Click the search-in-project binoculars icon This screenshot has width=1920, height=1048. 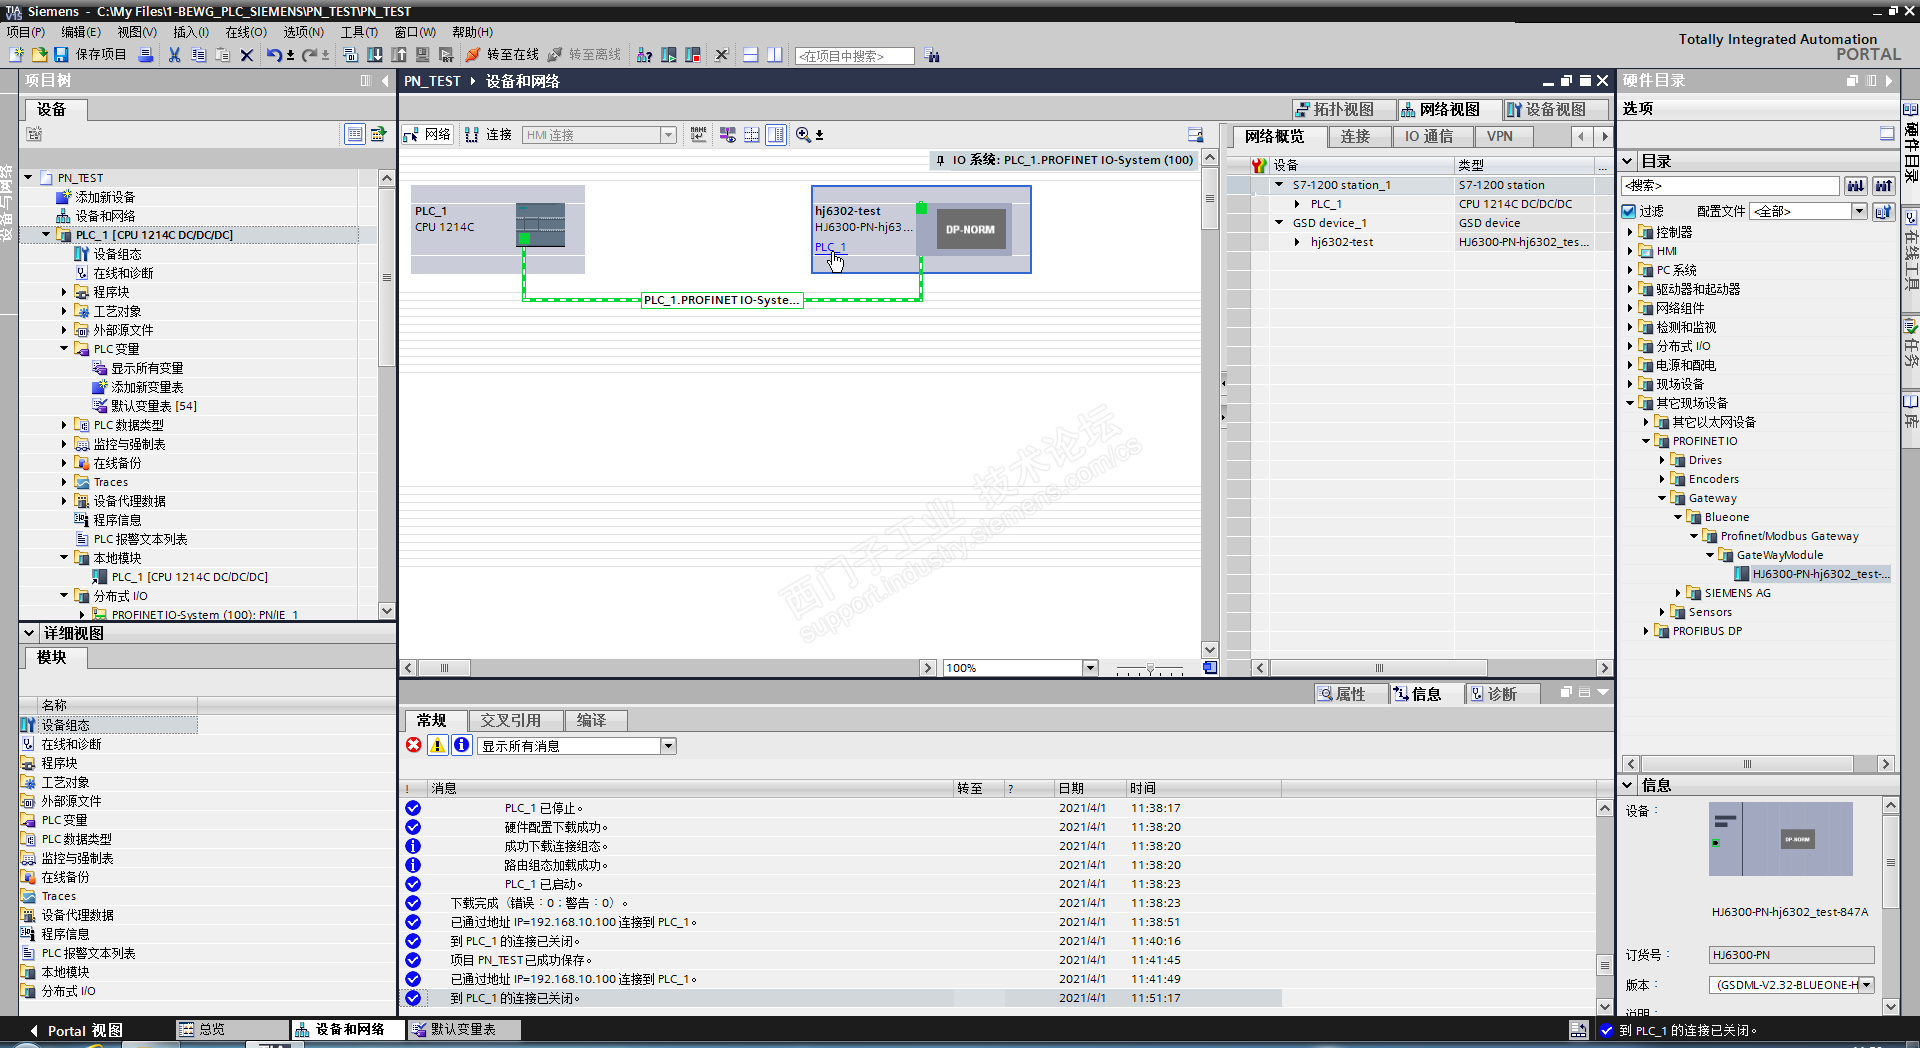933,56
